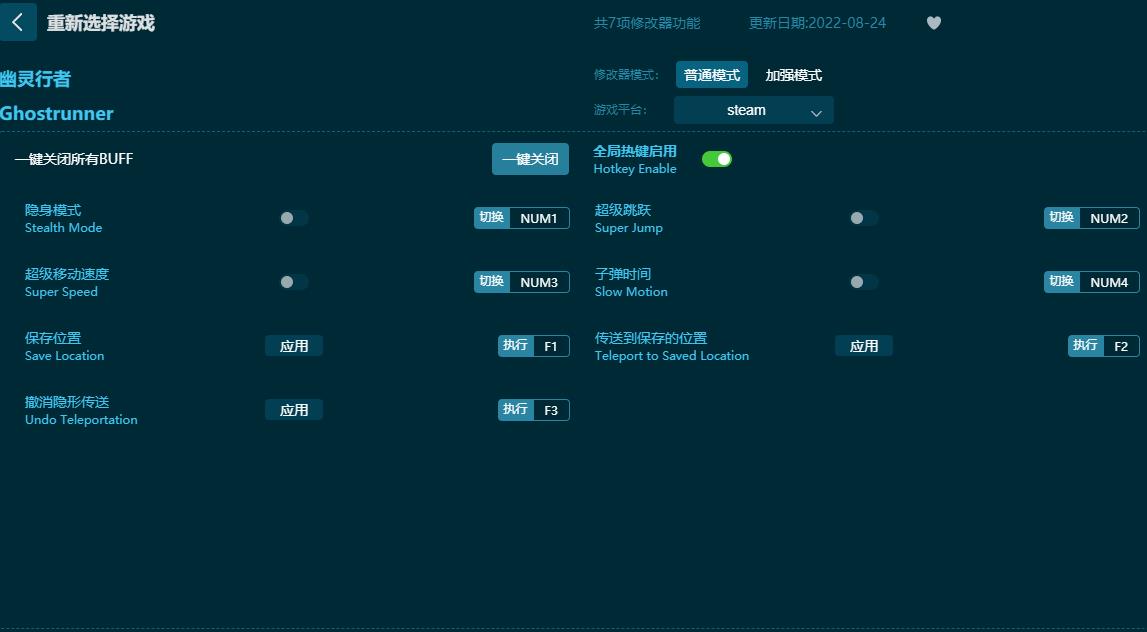The width and height of the screenshot is (1147, 632).
Task: Click the Super Jump label
Action: pyautogui.click(x=628, y=227)
